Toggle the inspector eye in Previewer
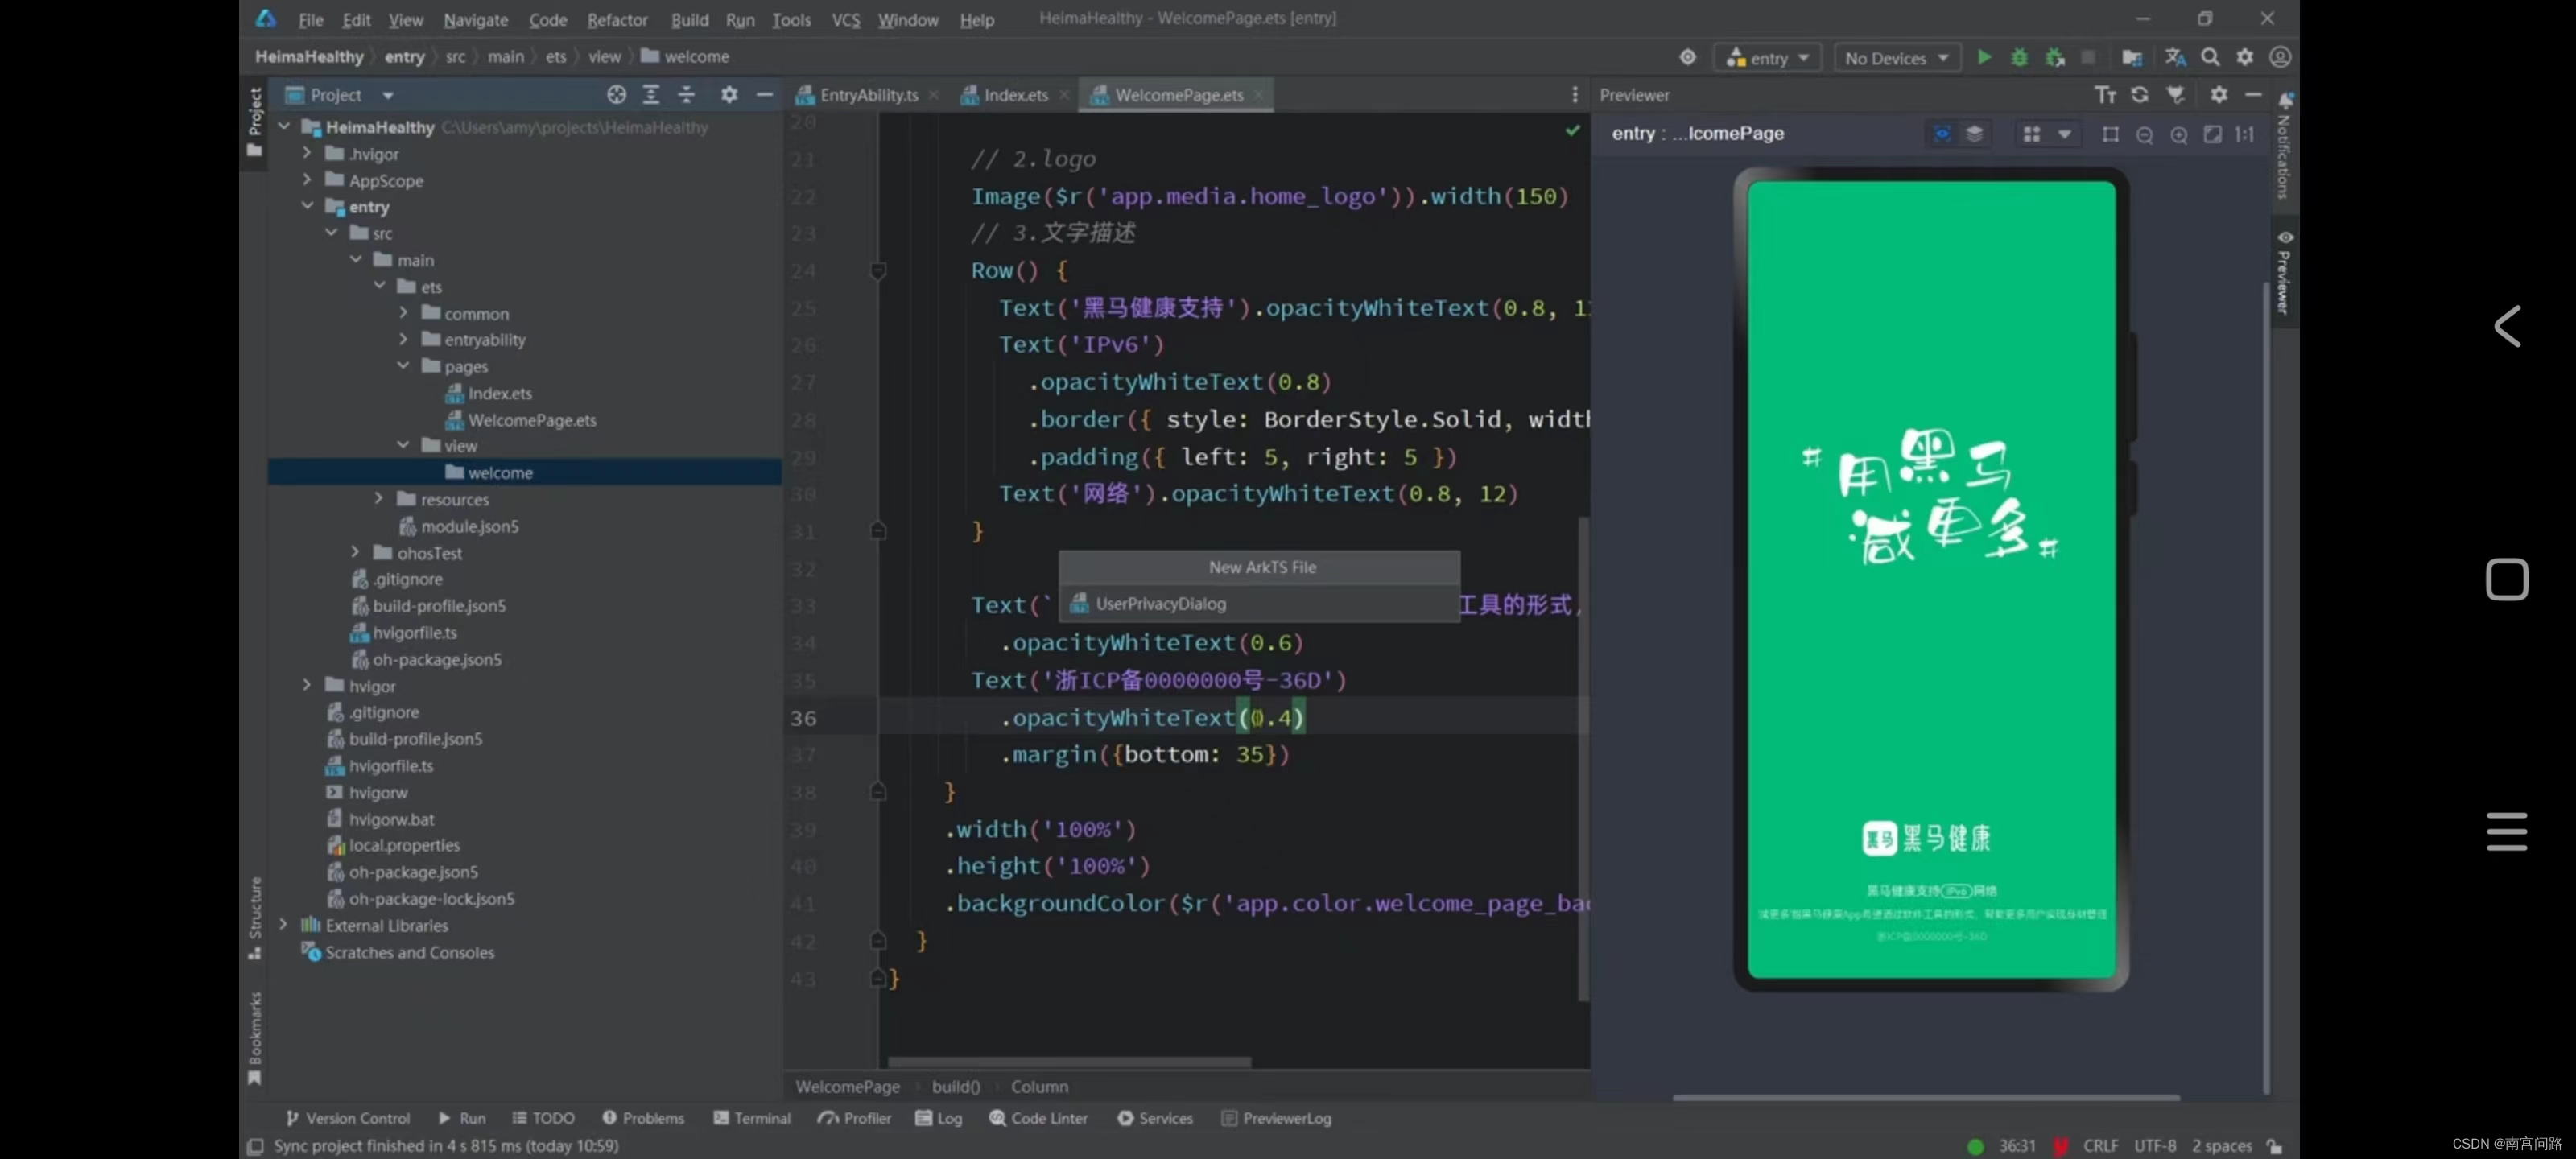2576x1159 pixels. 1942,133
